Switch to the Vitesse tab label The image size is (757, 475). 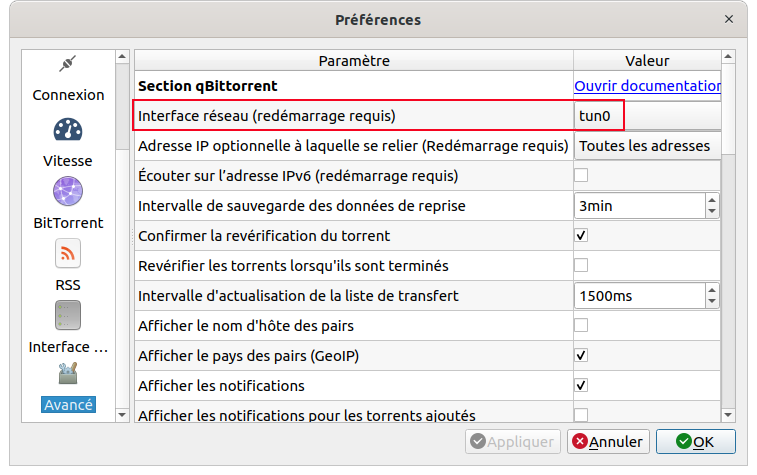point(68,161)
